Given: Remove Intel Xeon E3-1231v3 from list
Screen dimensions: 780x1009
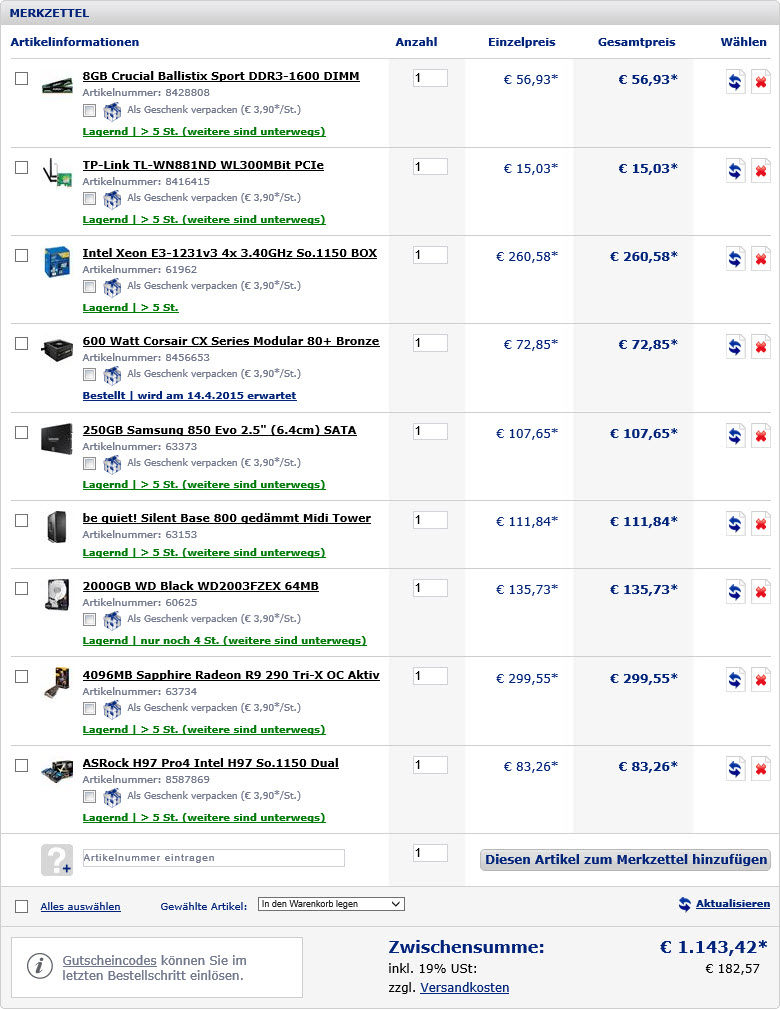Looking at the screenshot, I should pos(761,259).
